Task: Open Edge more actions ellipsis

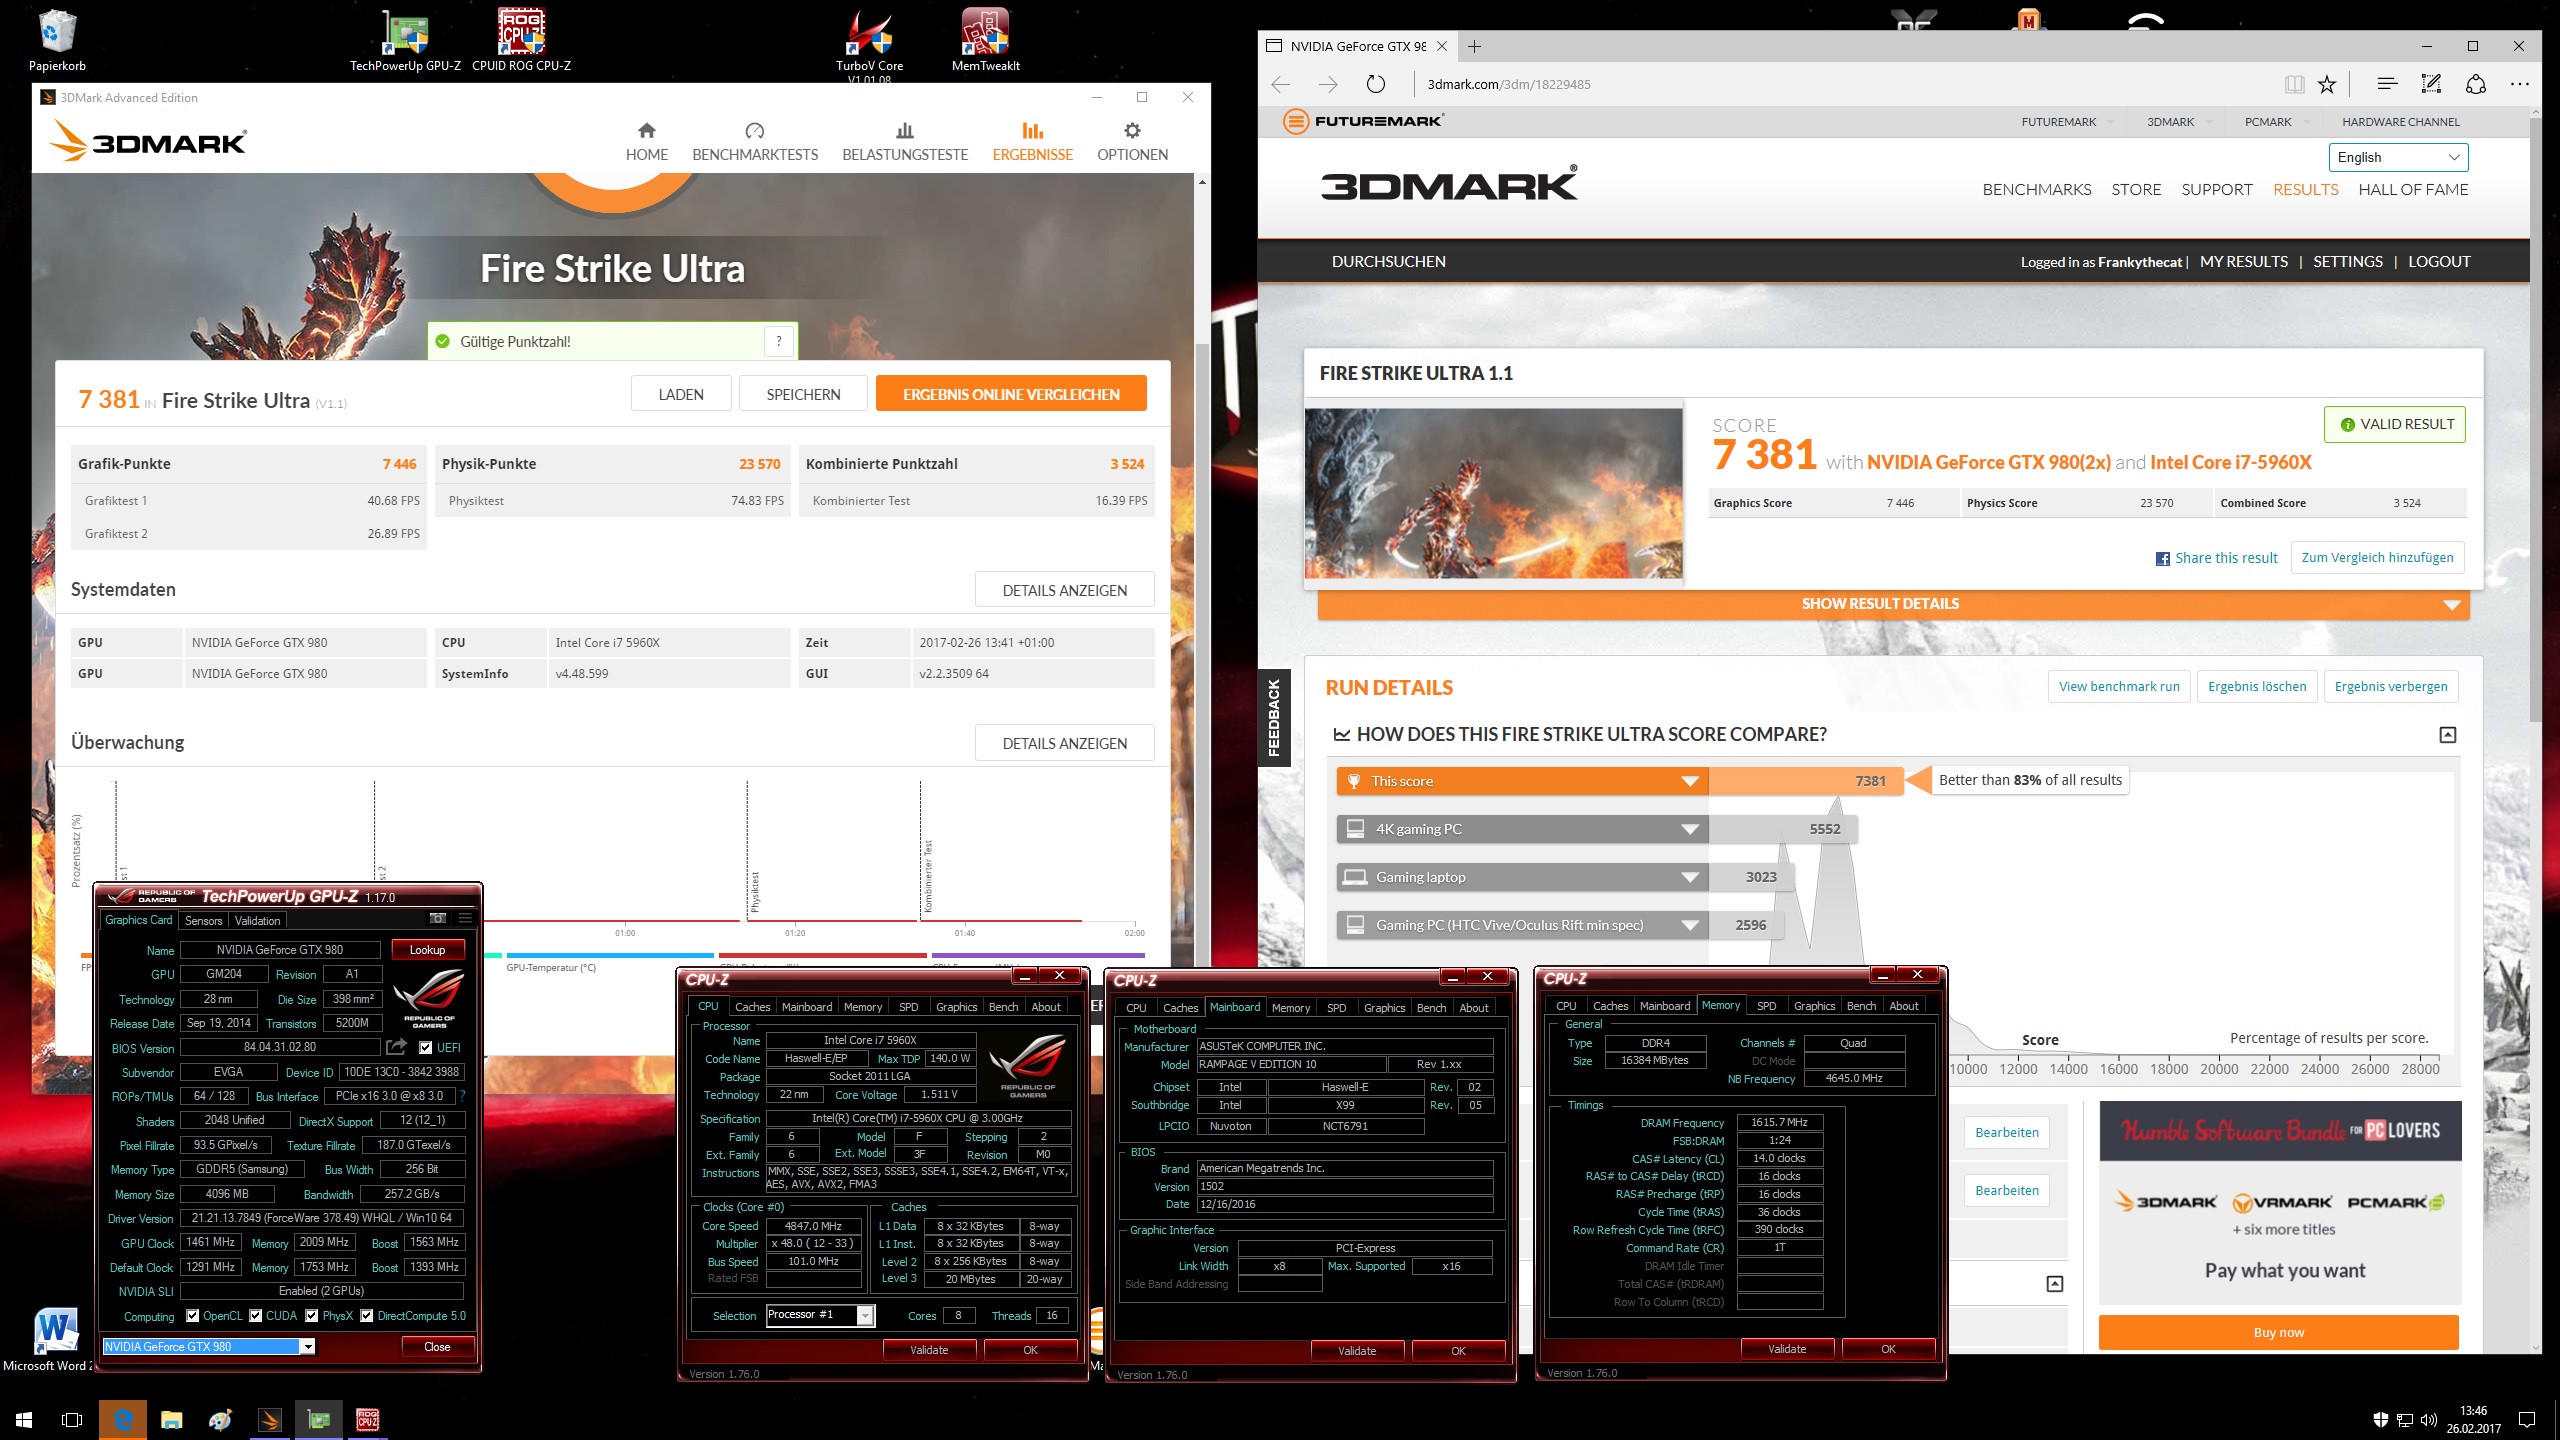Action: (x=2519, y=84)
